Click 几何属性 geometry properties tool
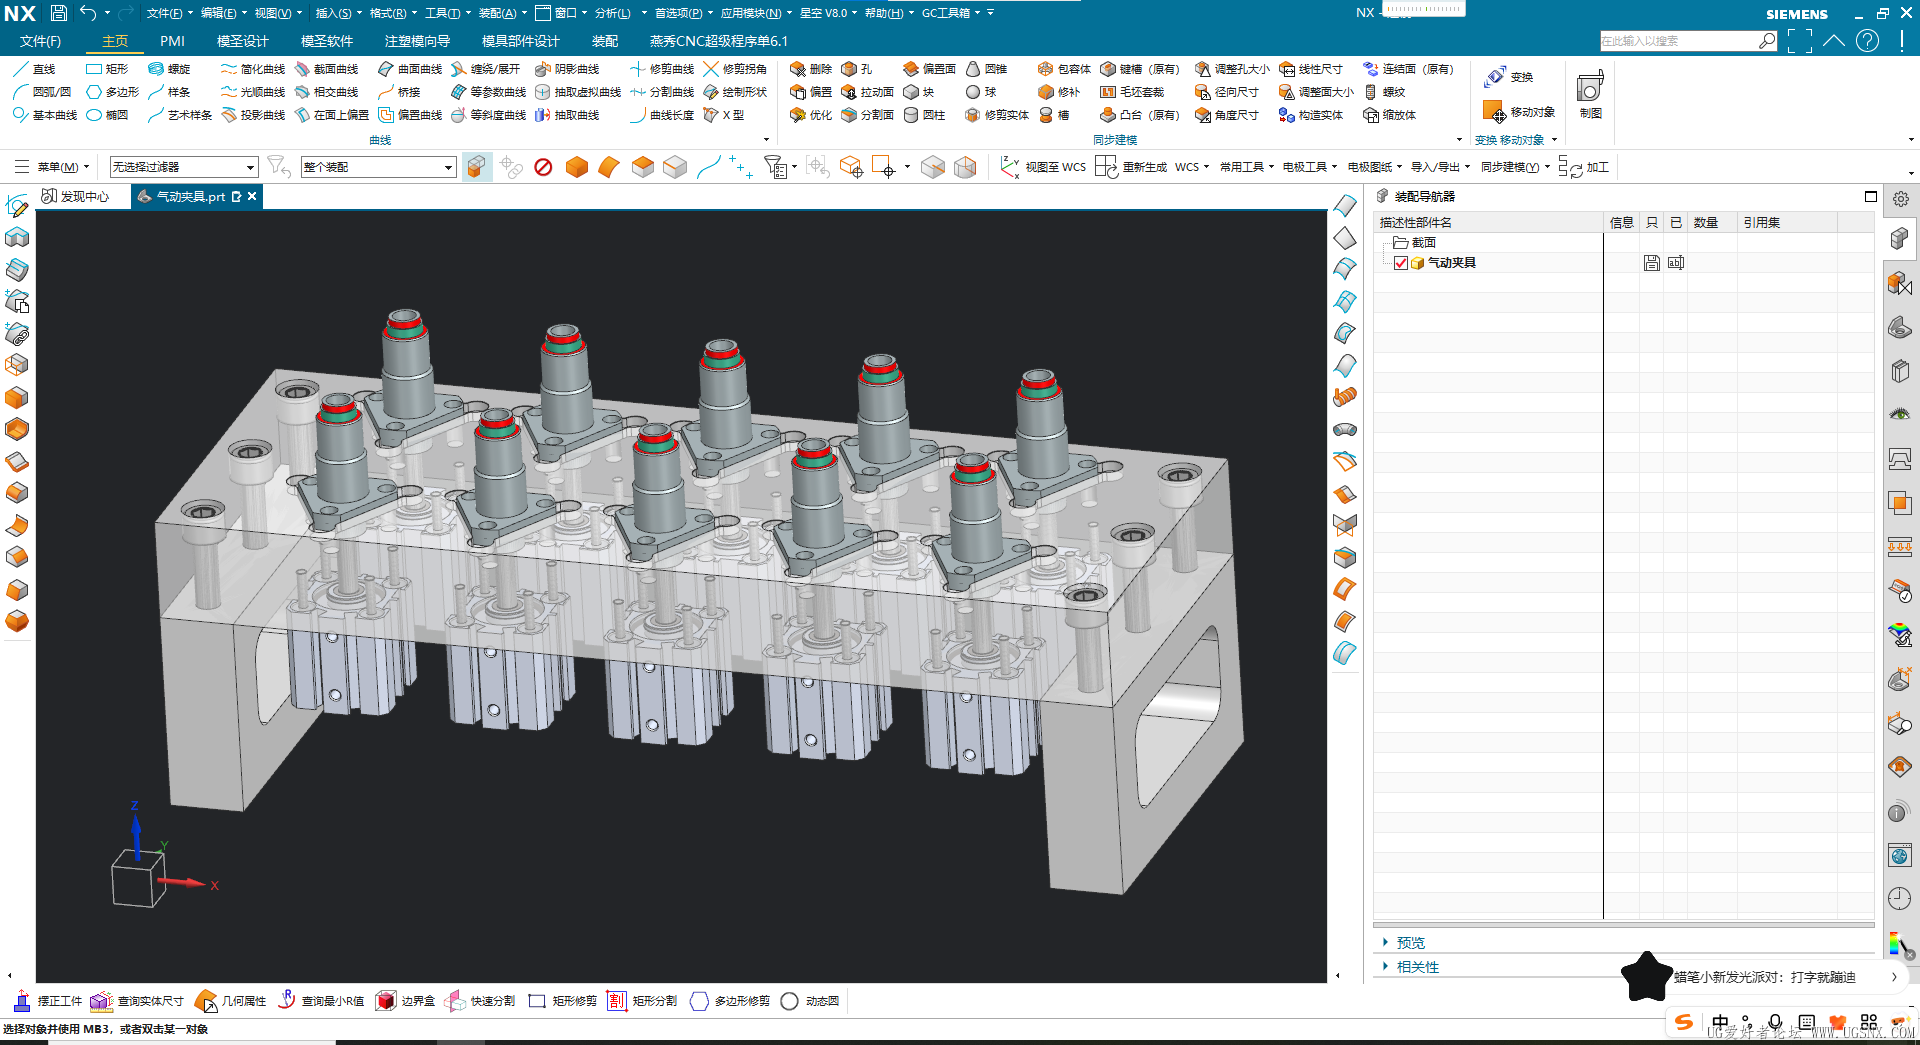Image resolution: width=1920 pixels, height=1045 pixels. tap(231, 1001)
